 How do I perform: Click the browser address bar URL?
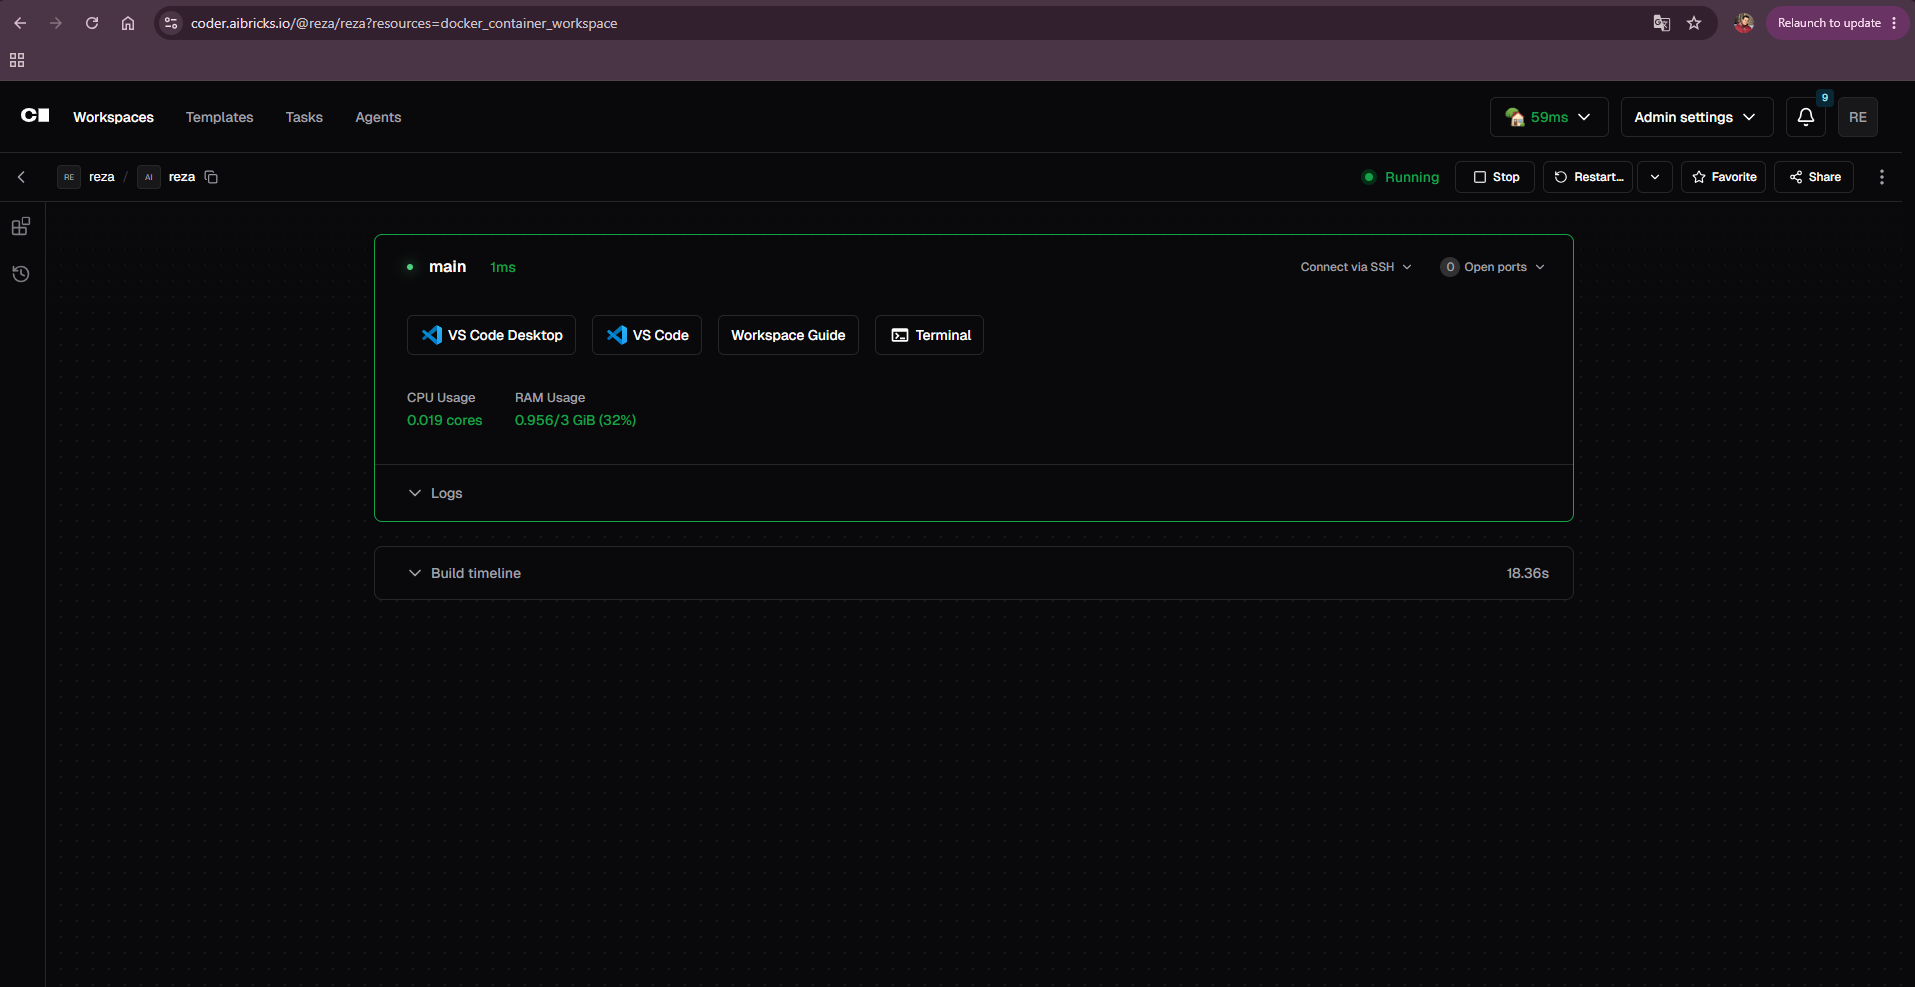coord(404,23)
